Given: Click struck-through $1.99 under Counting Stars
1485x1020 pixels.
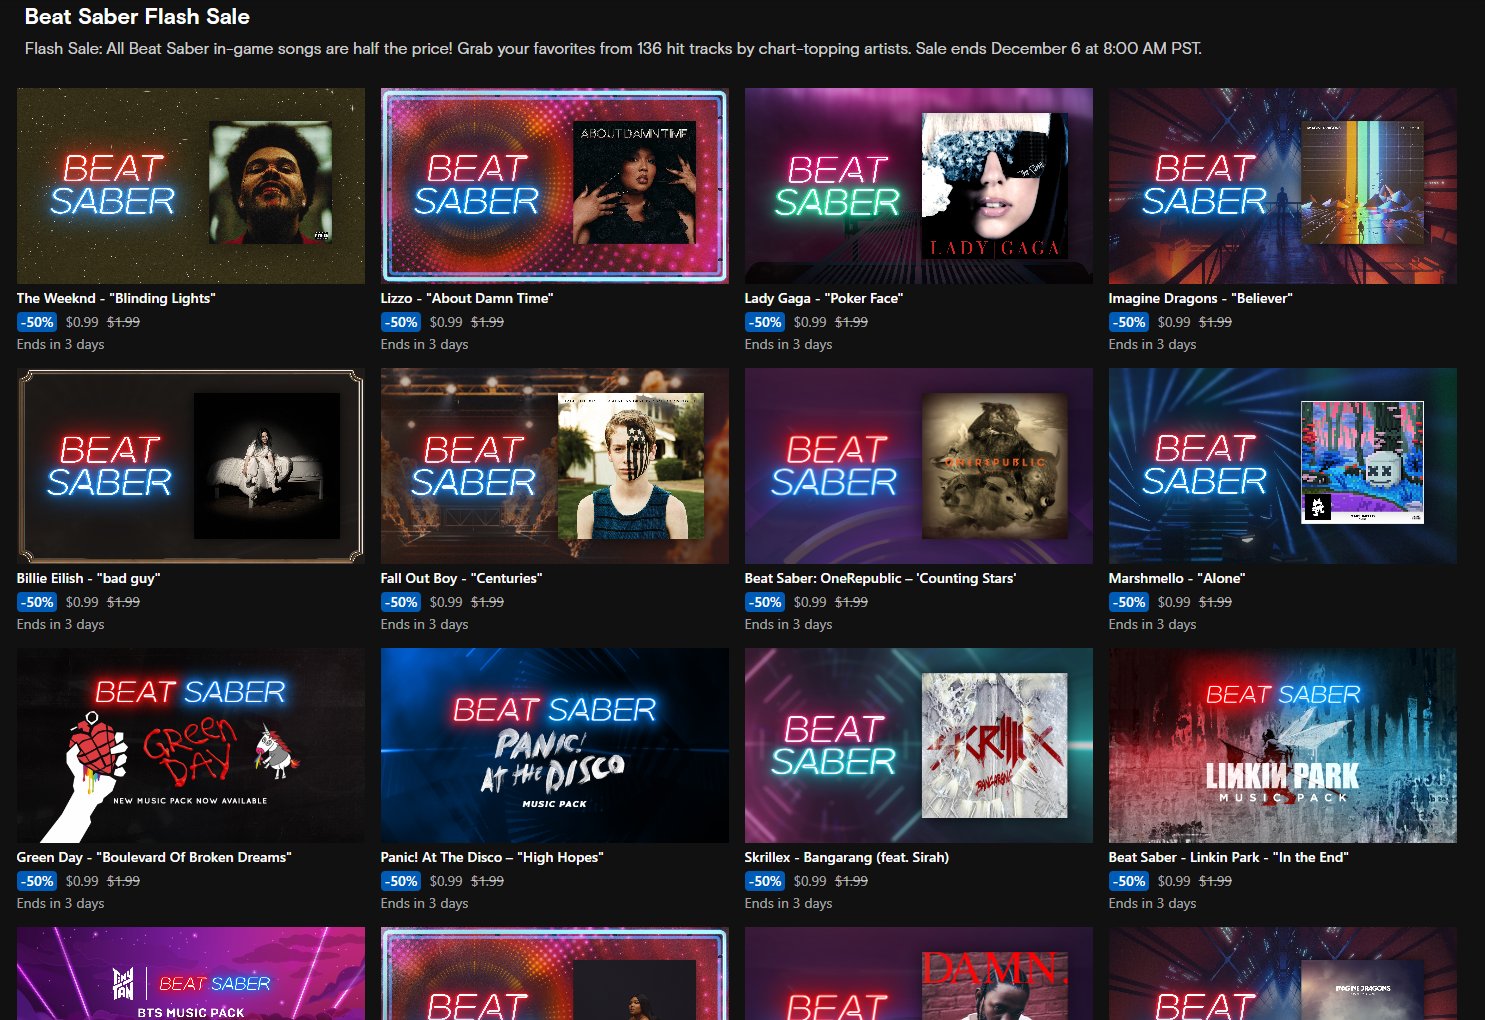Looking at the screenshot, I should 852,602.
